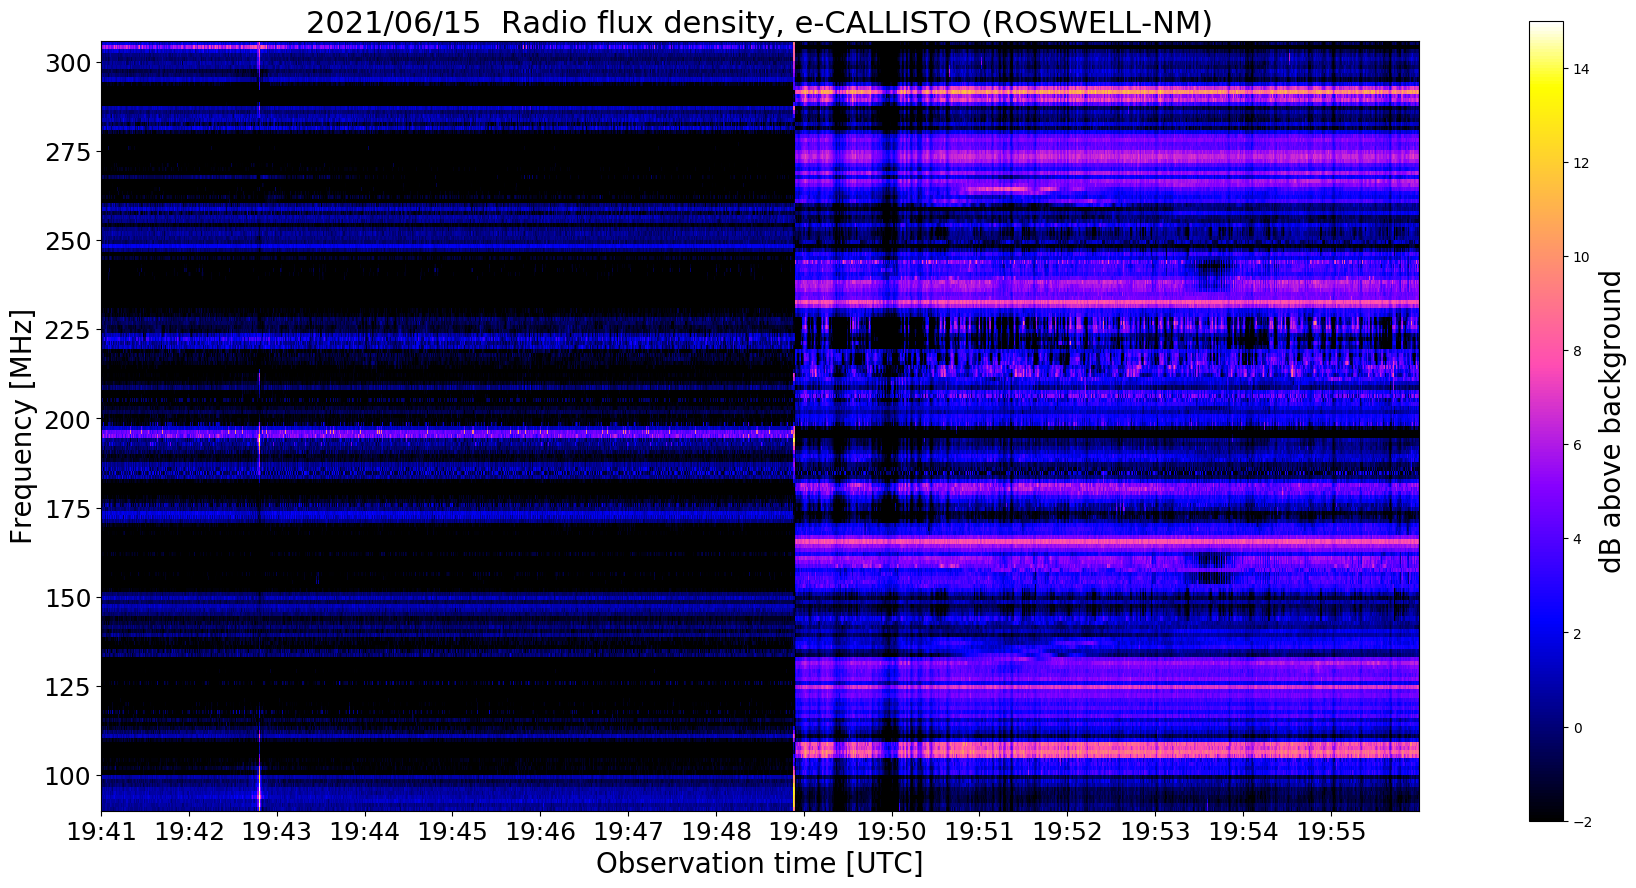
Task: Click the 19:53 time tick label
Action: 1157,832
